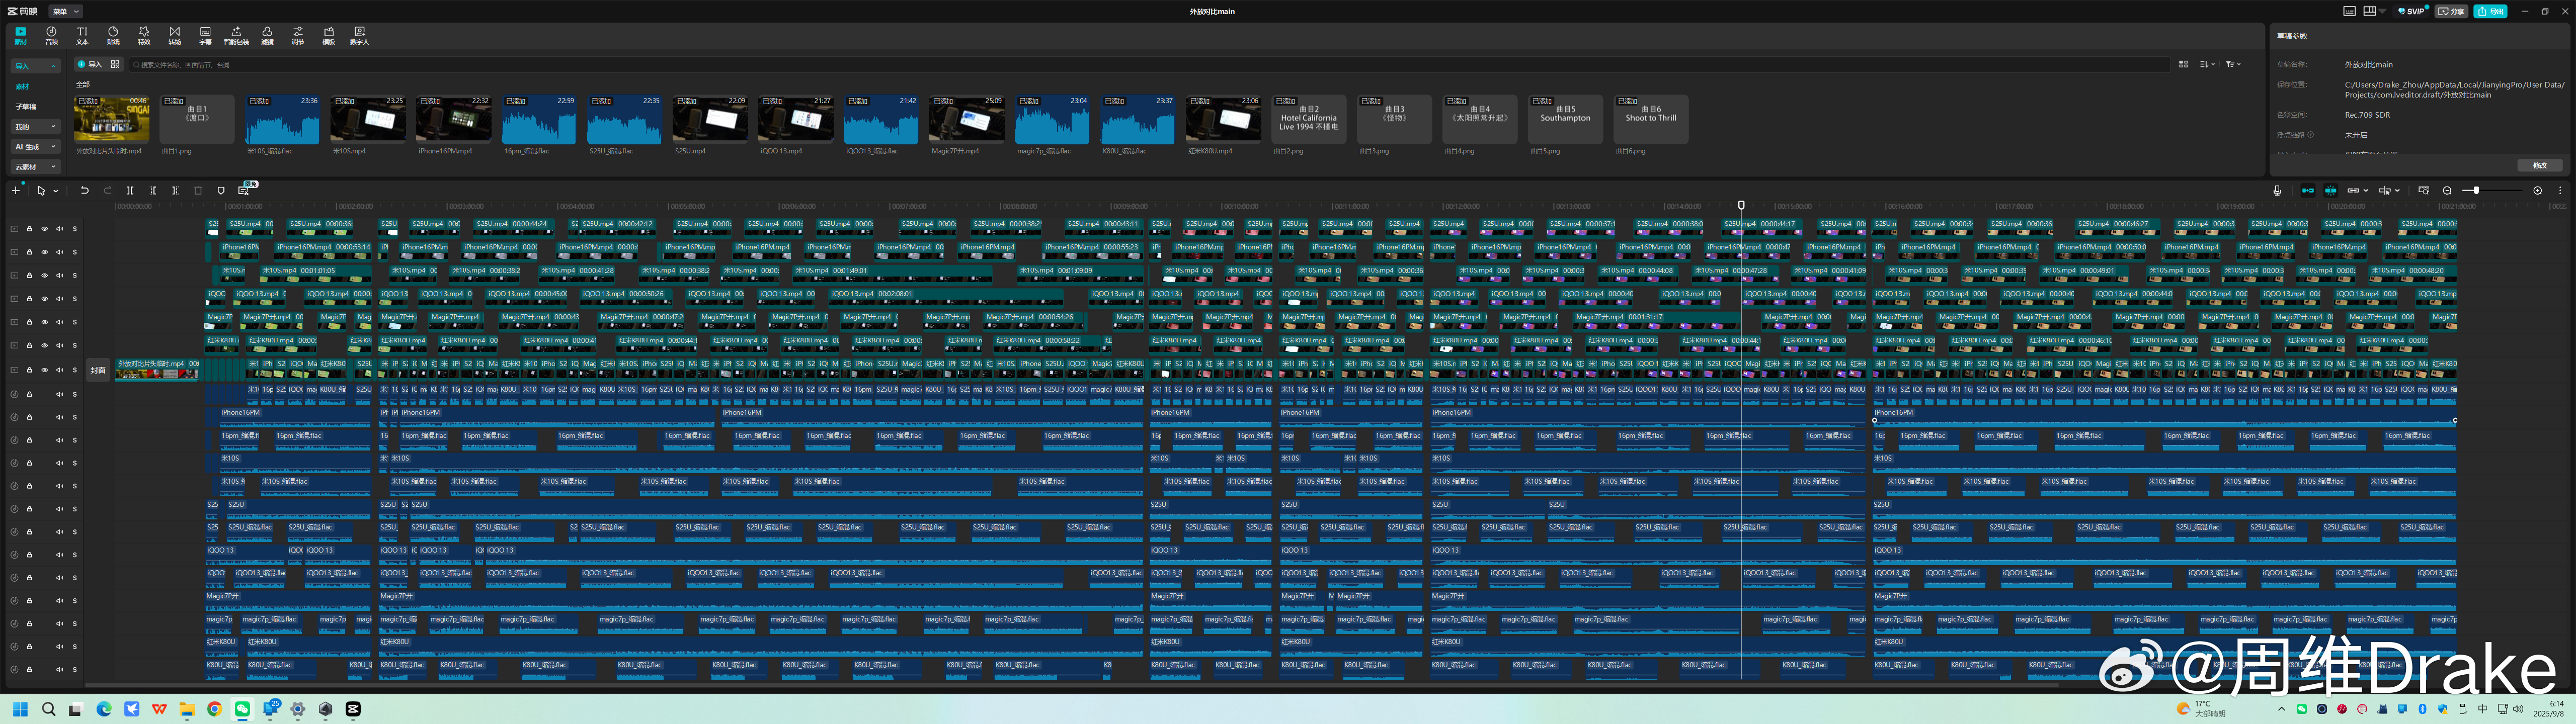2576x724 pixels.
Task: Toggle main-track magnet button
Action: [x=2308, y=190]
